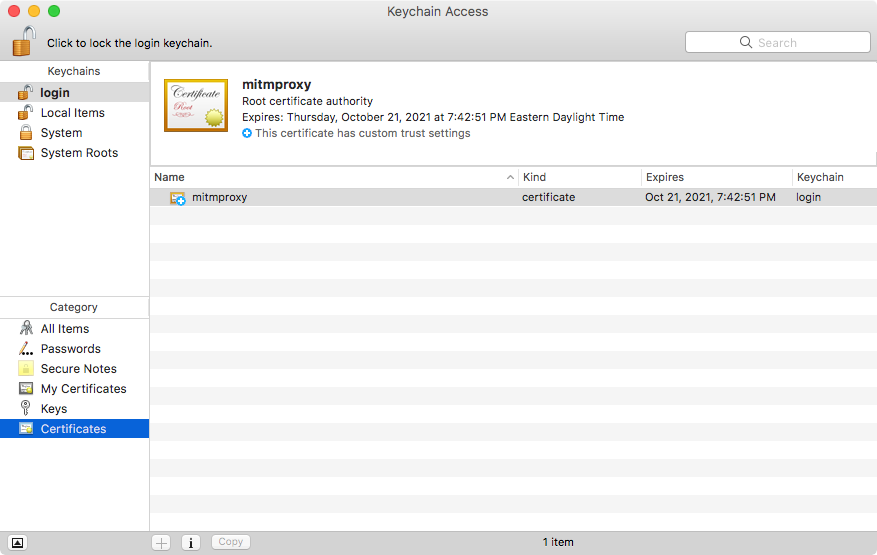Sort by Expires column header
Image resolution: width=877 pixels, height=555 pixels.
(714, 177)
